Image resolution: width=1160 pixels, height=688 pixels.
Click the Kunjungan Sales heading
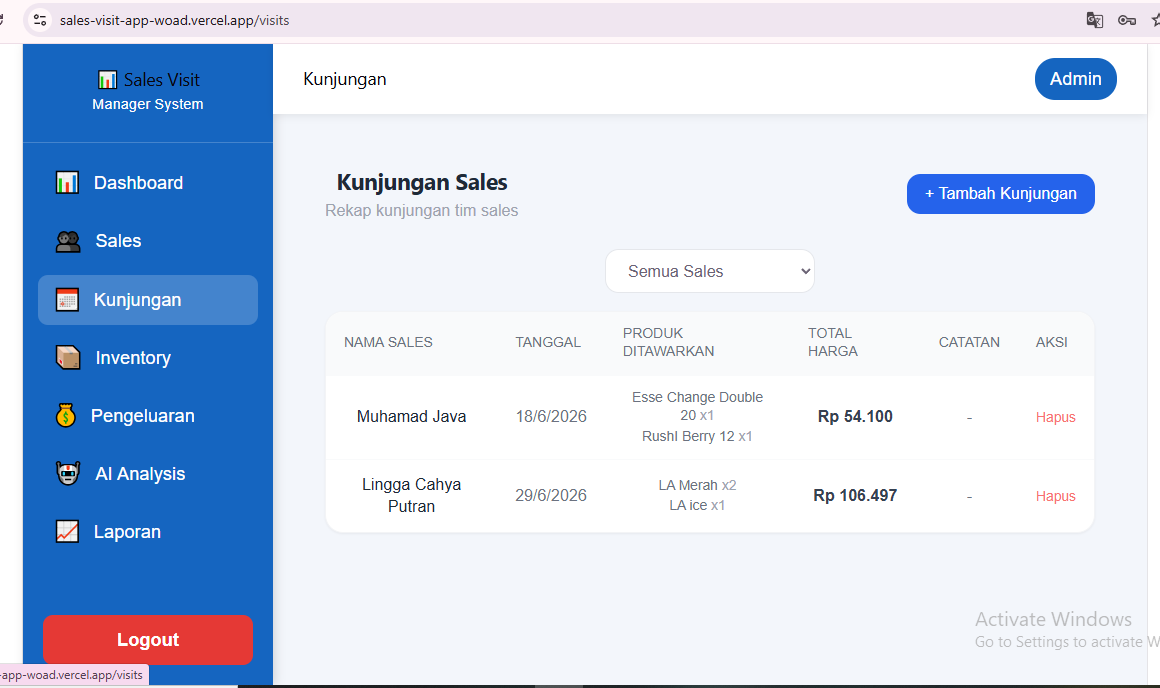click(422, 183)
